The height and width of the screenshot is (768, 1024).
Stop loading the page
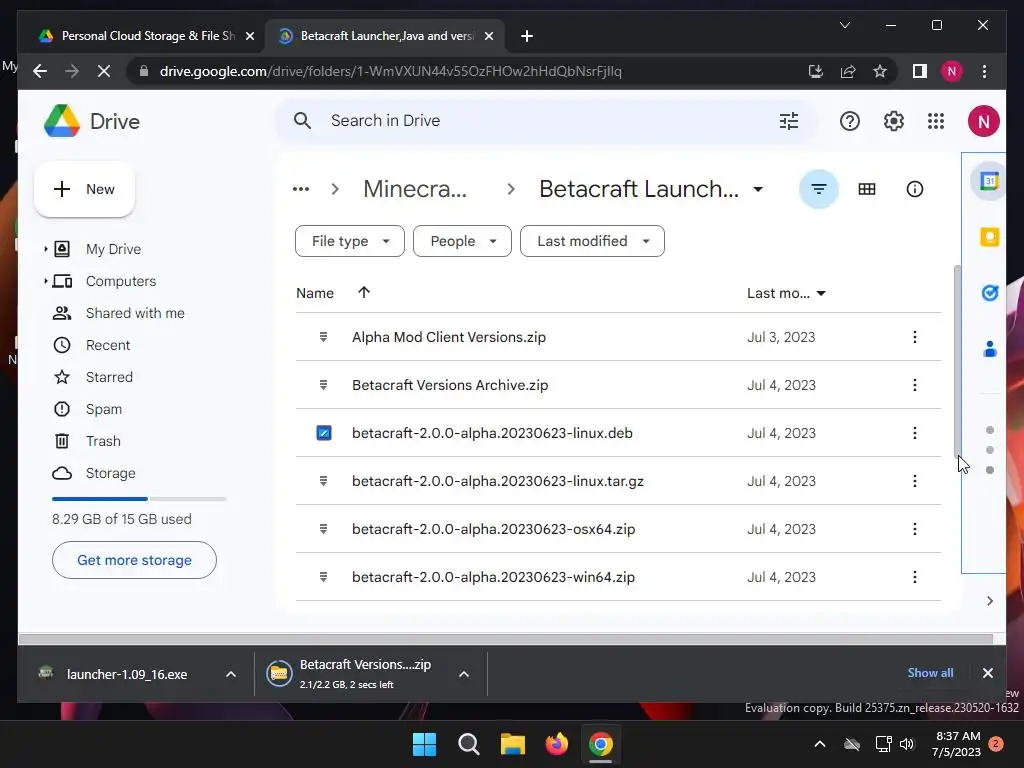(x=104, y=71)
